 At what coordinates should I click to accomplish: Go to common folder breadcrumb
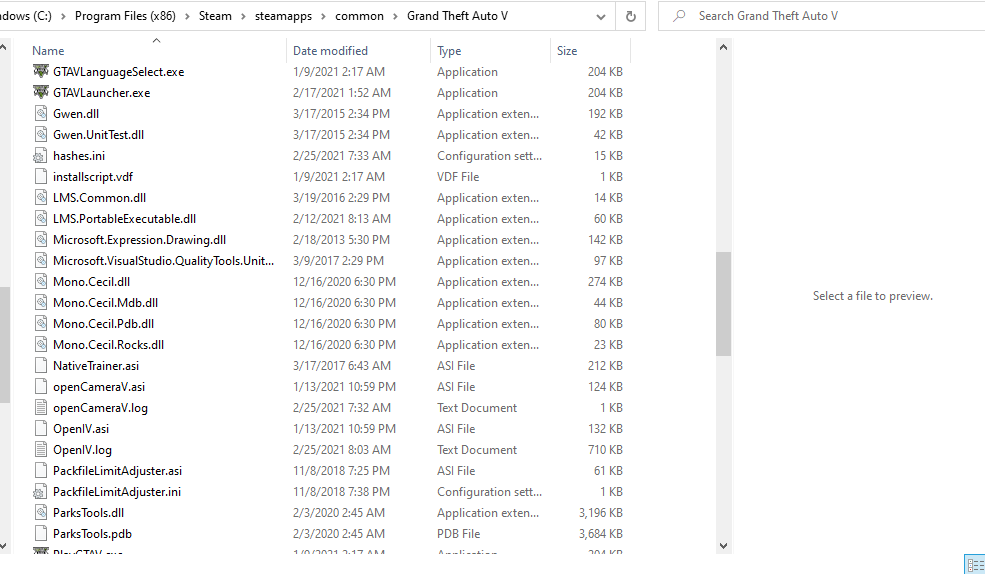pos(359,16)
